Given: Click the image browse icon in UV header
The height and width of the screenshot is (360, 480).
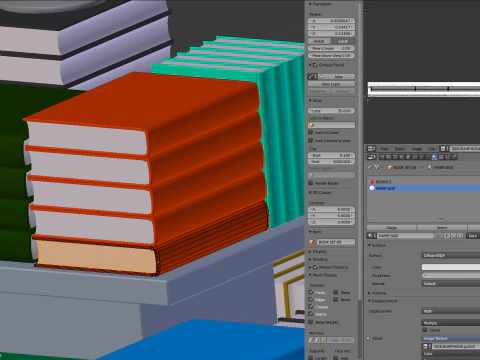Looking at the screenshot, I should pos(443,149).
